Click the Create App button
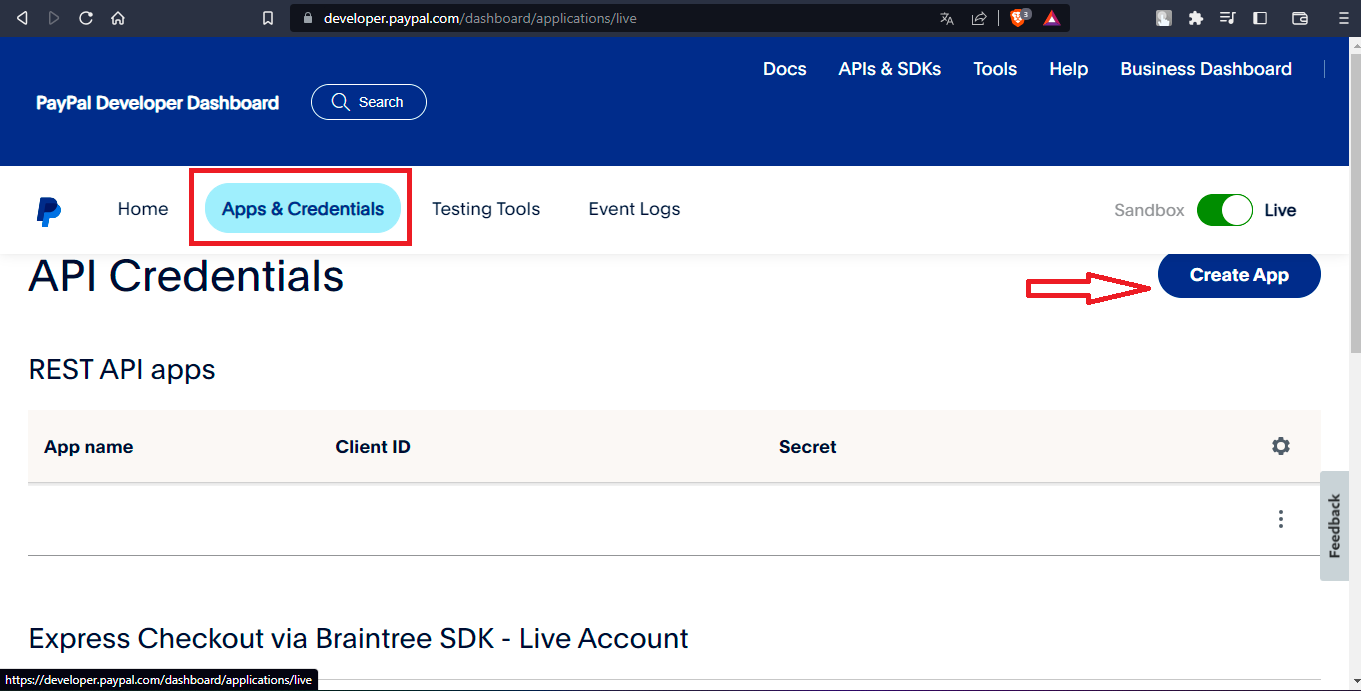The height and width of the screenshot is (691, 1361). coord(1239,275)
